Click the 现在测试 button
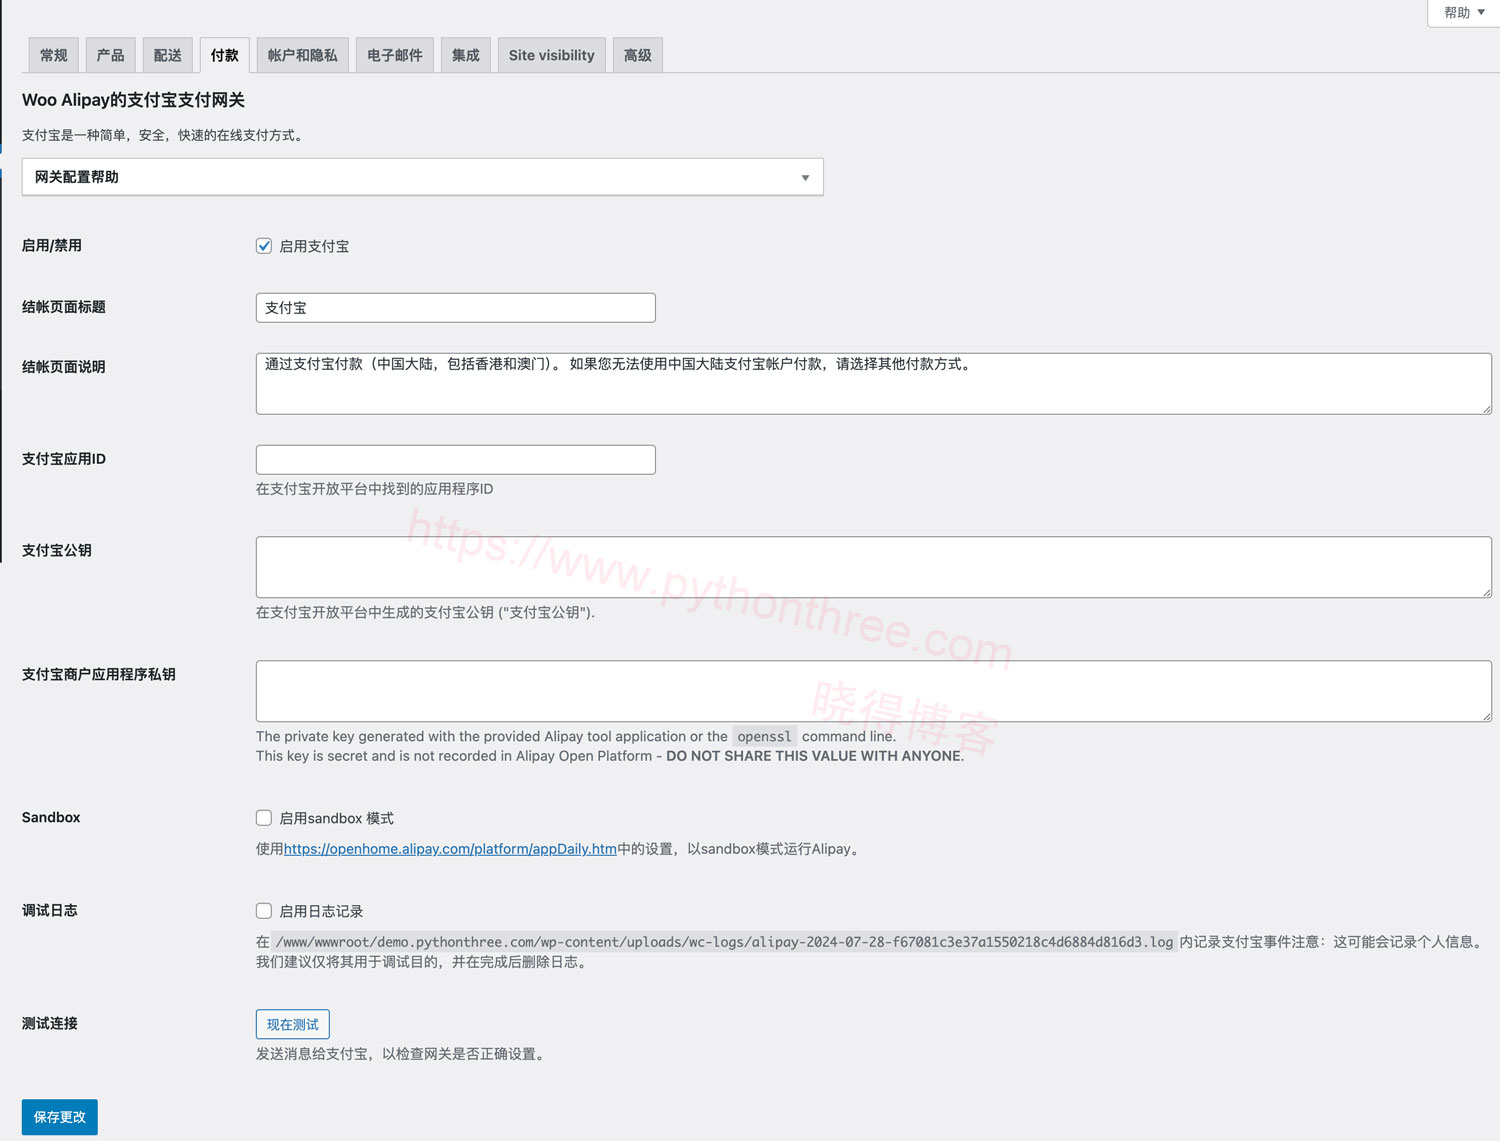This screenshot has width=1500, height=1141. (x=292, y=1024)
